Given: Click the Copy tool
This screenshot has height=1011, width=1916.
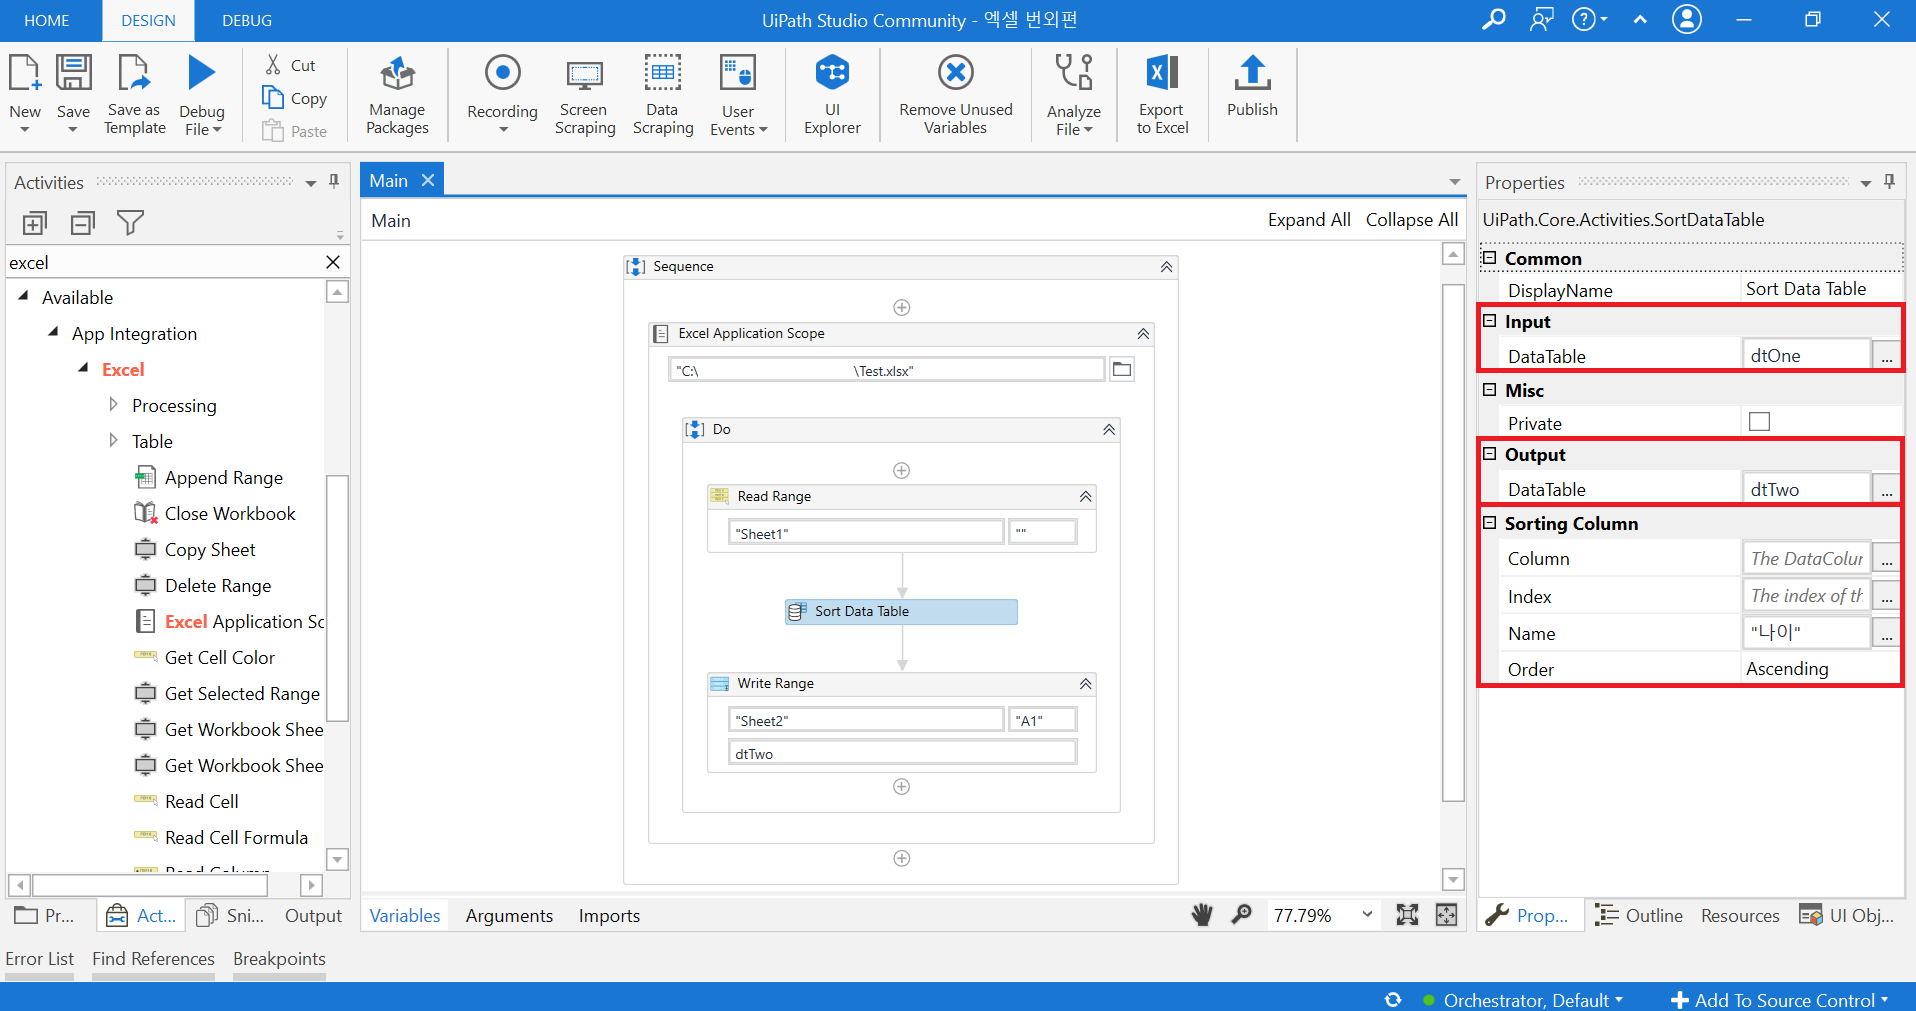Looking at the screenshot, I should pyautogui.click(x=295, y=98).
